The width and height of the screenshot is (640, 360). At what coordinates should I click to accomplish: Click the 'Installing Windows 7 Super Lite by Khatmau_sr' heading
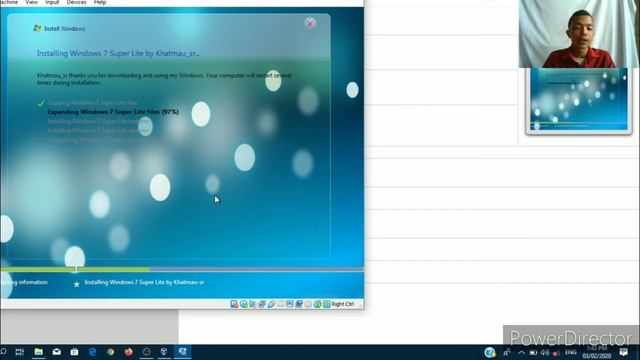click(x=118, y=53)
